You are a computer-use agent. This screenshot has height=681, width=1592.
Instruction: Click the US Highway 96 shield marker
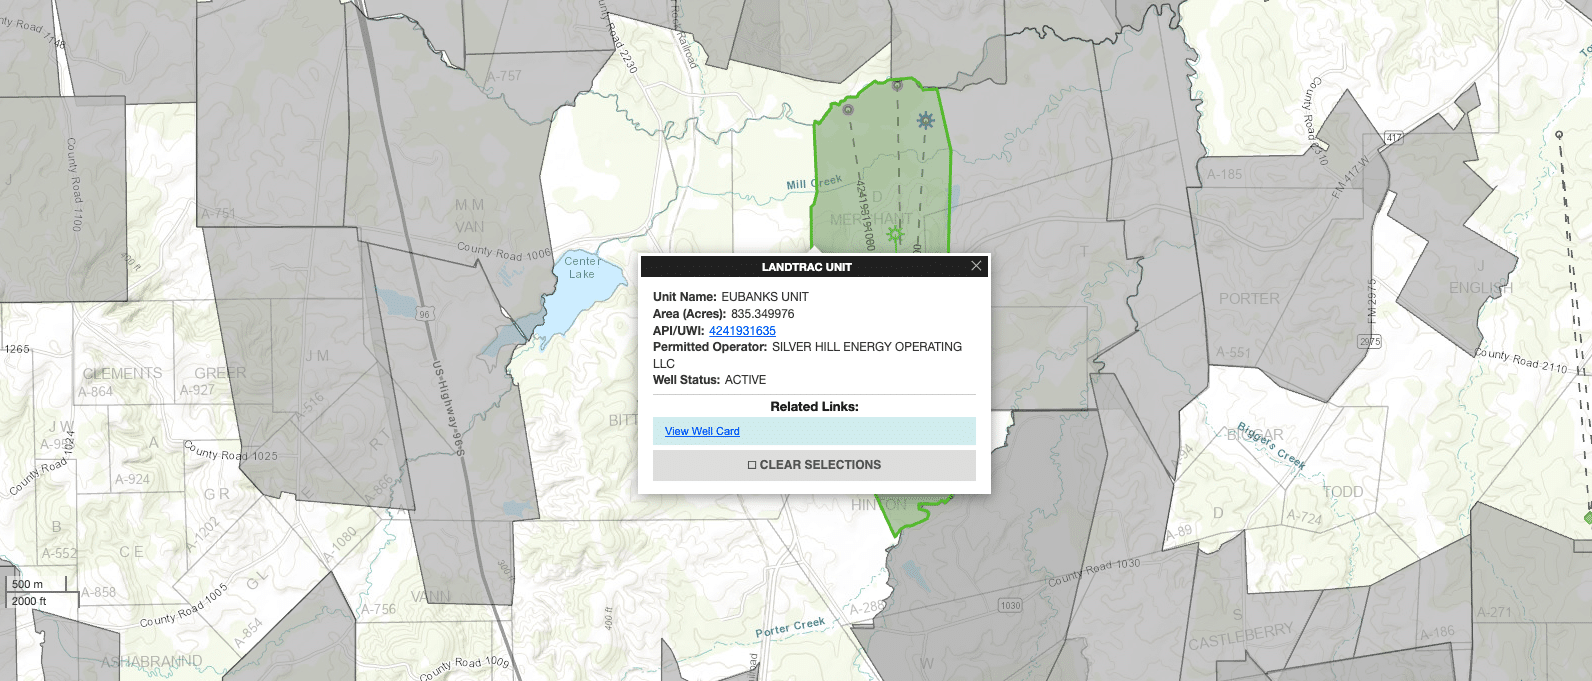coord(424,314)
